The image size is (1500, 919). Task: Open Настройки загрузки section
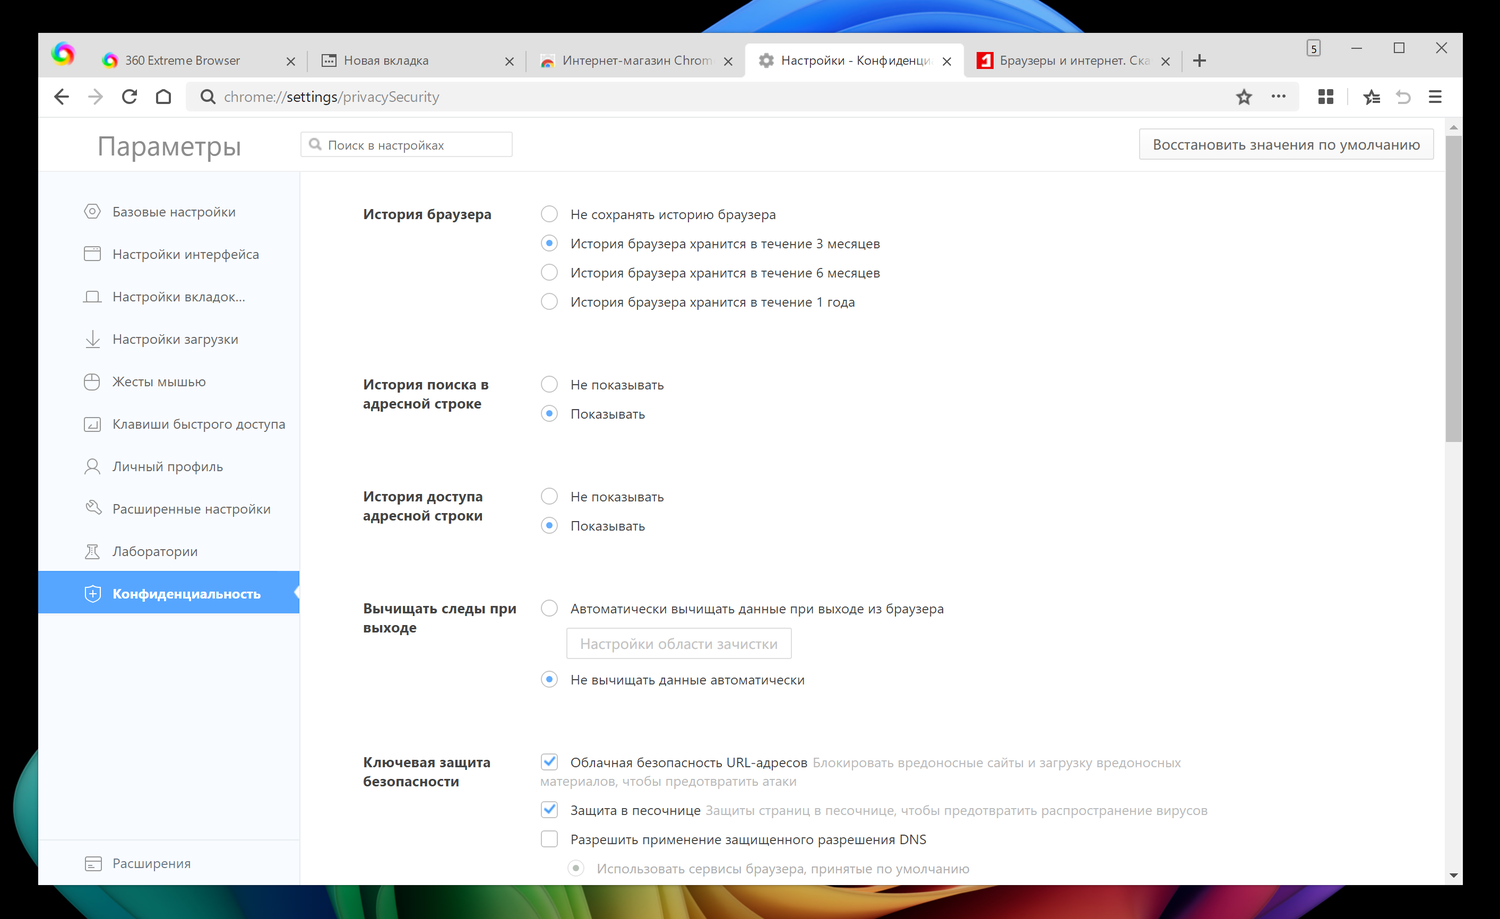point(169,339)
